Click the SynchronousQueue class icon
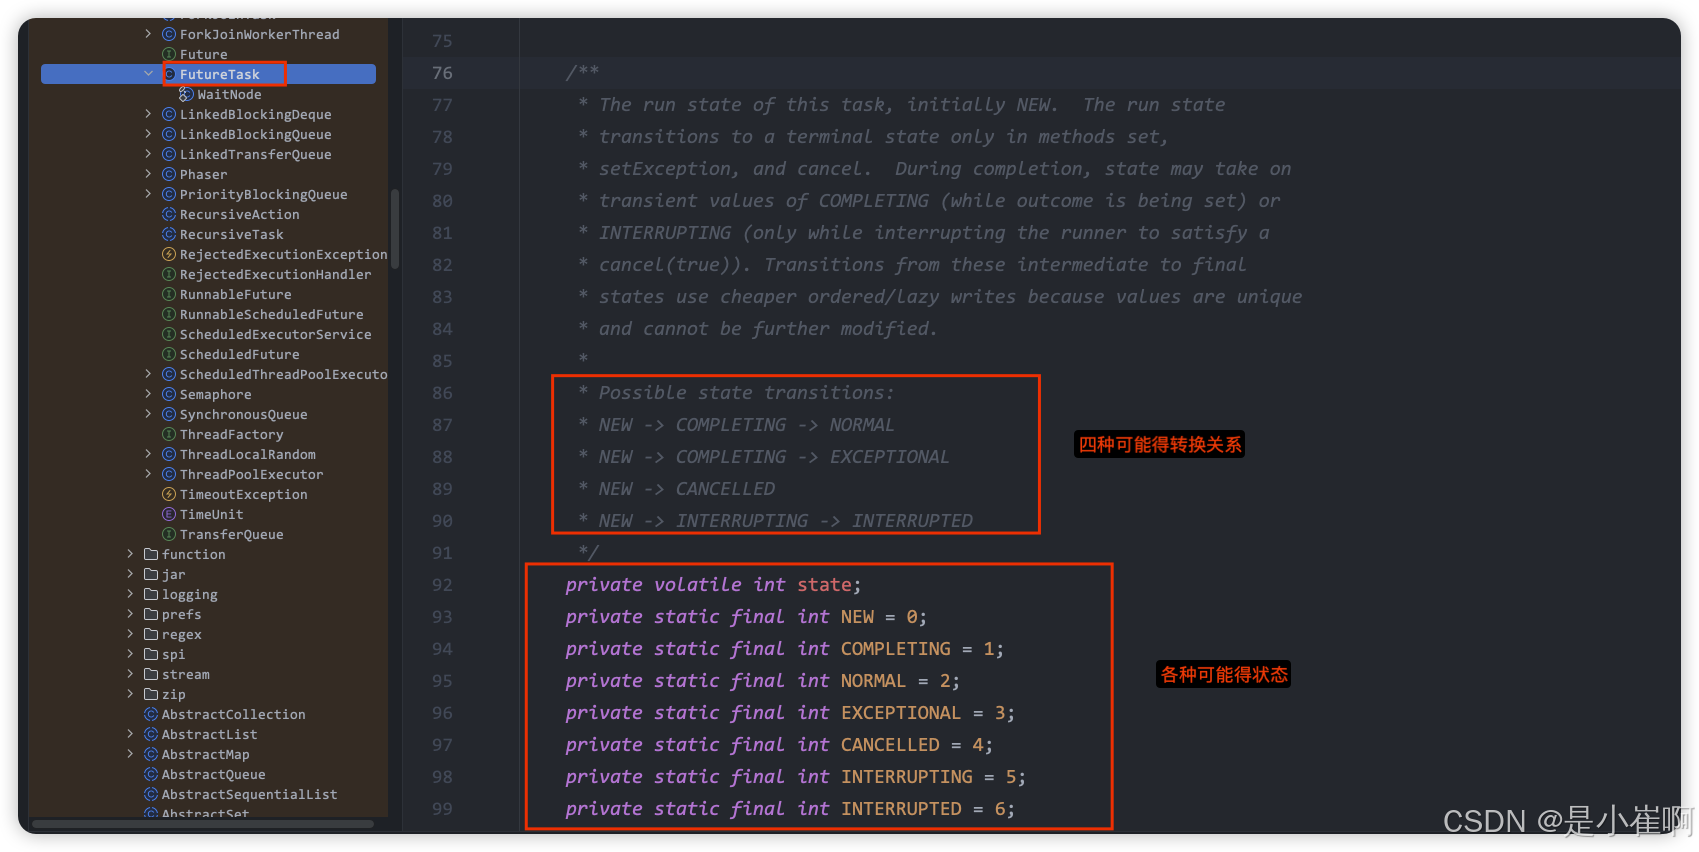Viewport: 1699px width, 852px height. click(x=169, y=414)
